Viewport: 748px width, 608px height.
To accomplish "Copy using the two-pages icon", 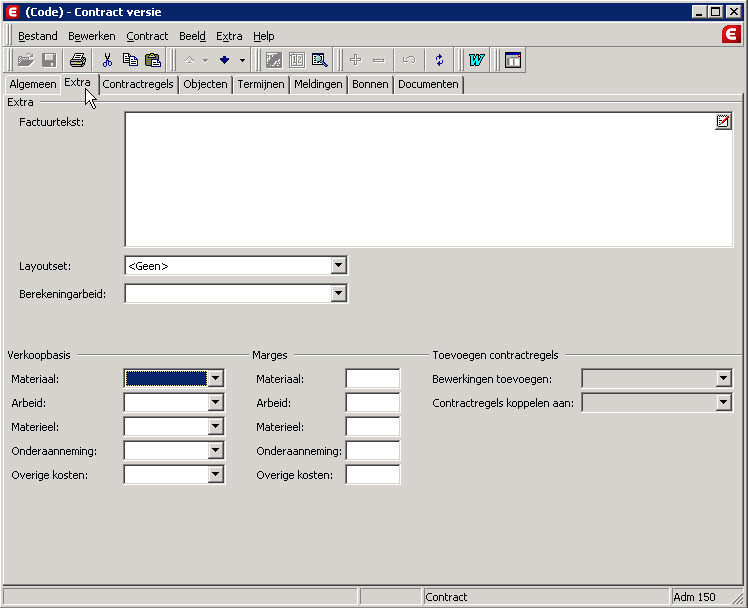I will coord(130,60).
